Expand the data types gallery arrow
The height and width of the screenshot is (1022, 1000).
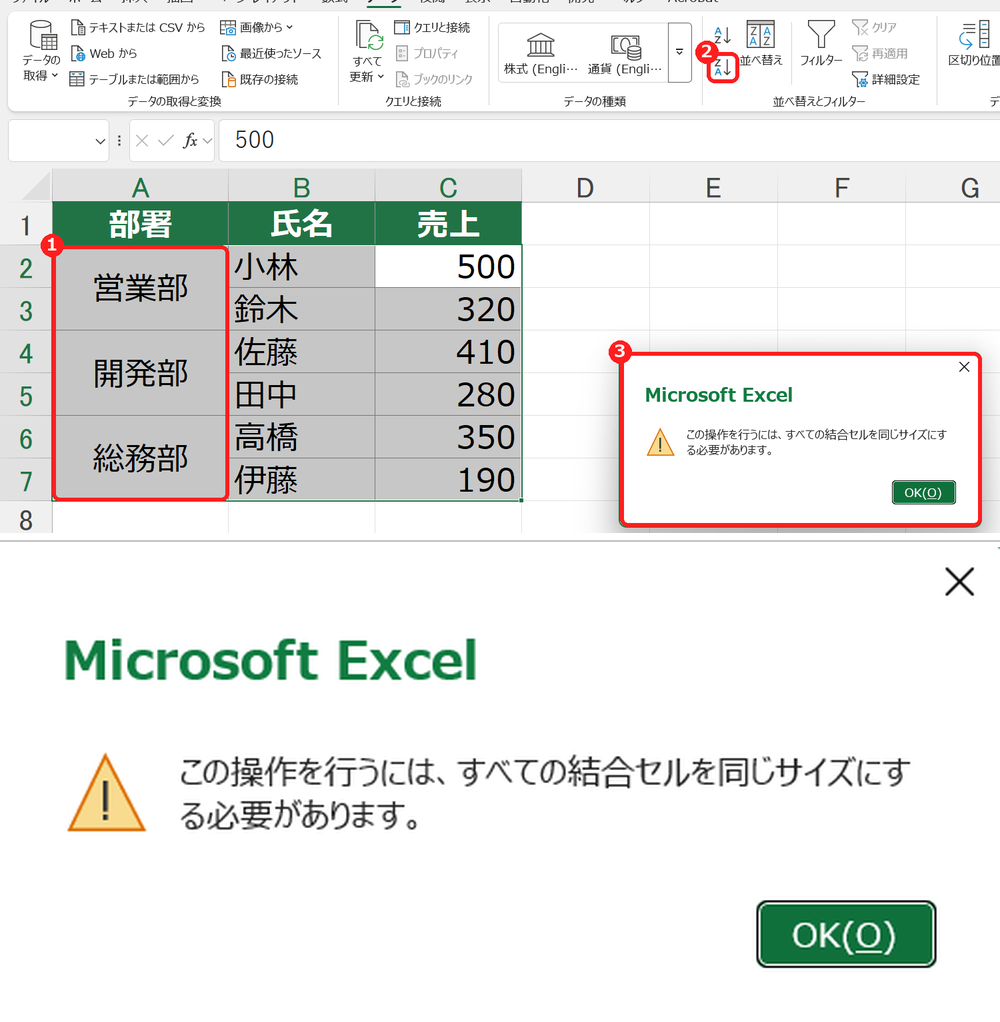(x=679, y=52)
